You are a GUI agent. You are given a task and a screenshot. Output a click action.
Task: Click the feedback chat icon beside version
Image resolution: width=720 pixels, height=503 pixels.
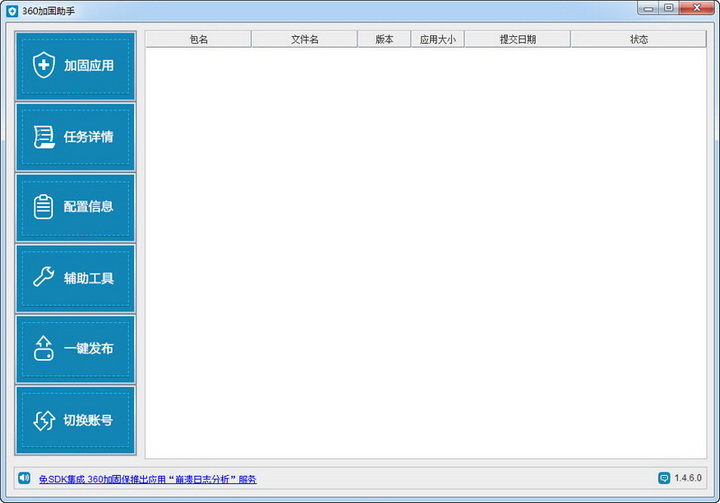[x=664, y=478]
